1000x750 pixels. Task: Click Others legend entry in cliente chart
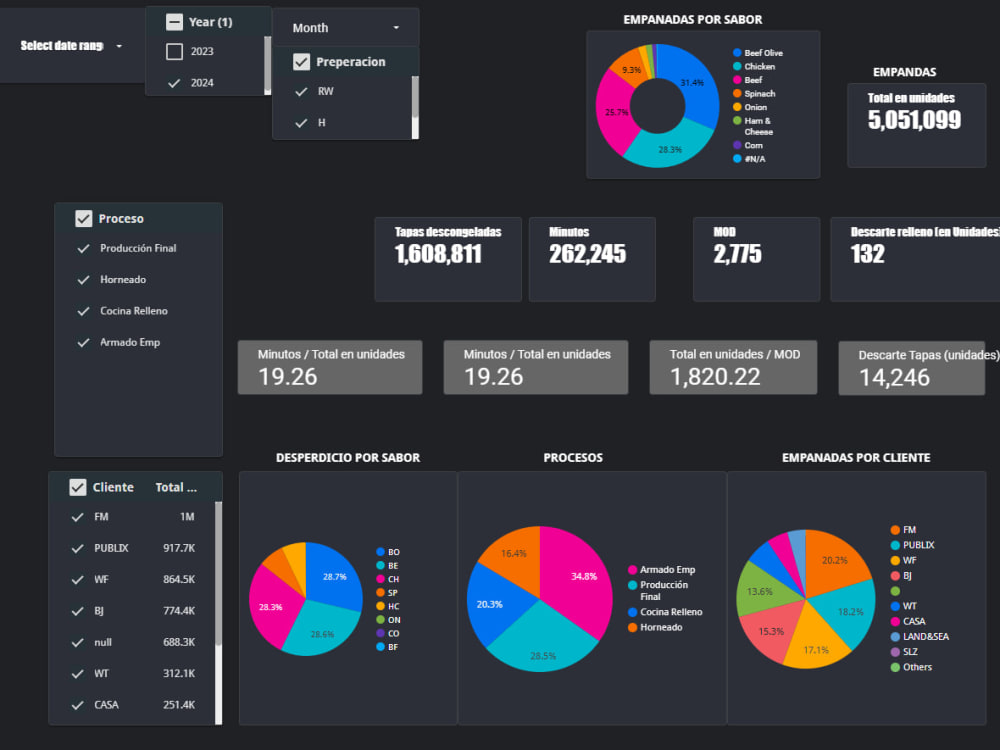tap(911, 667)
